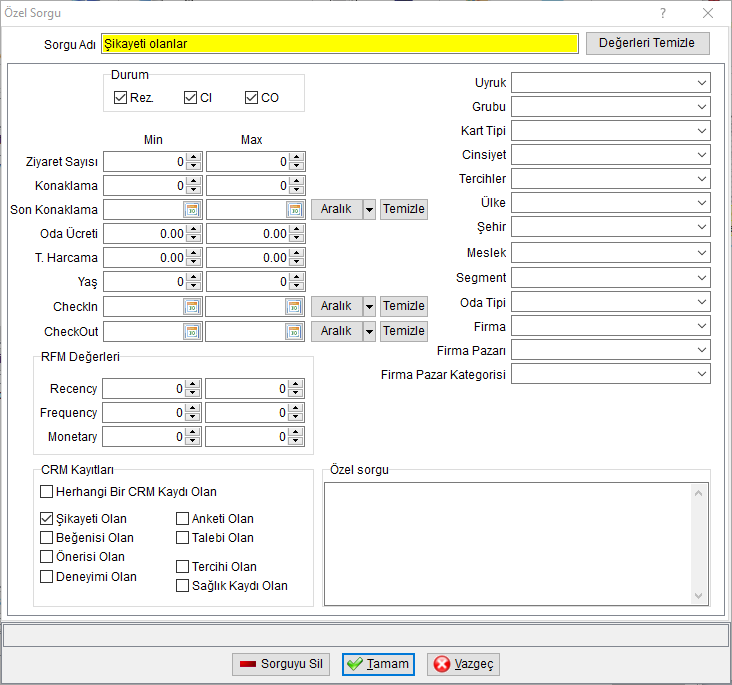Open the Kart Tipi dropdown
732x685 pixels.
[x=702, y=131]
